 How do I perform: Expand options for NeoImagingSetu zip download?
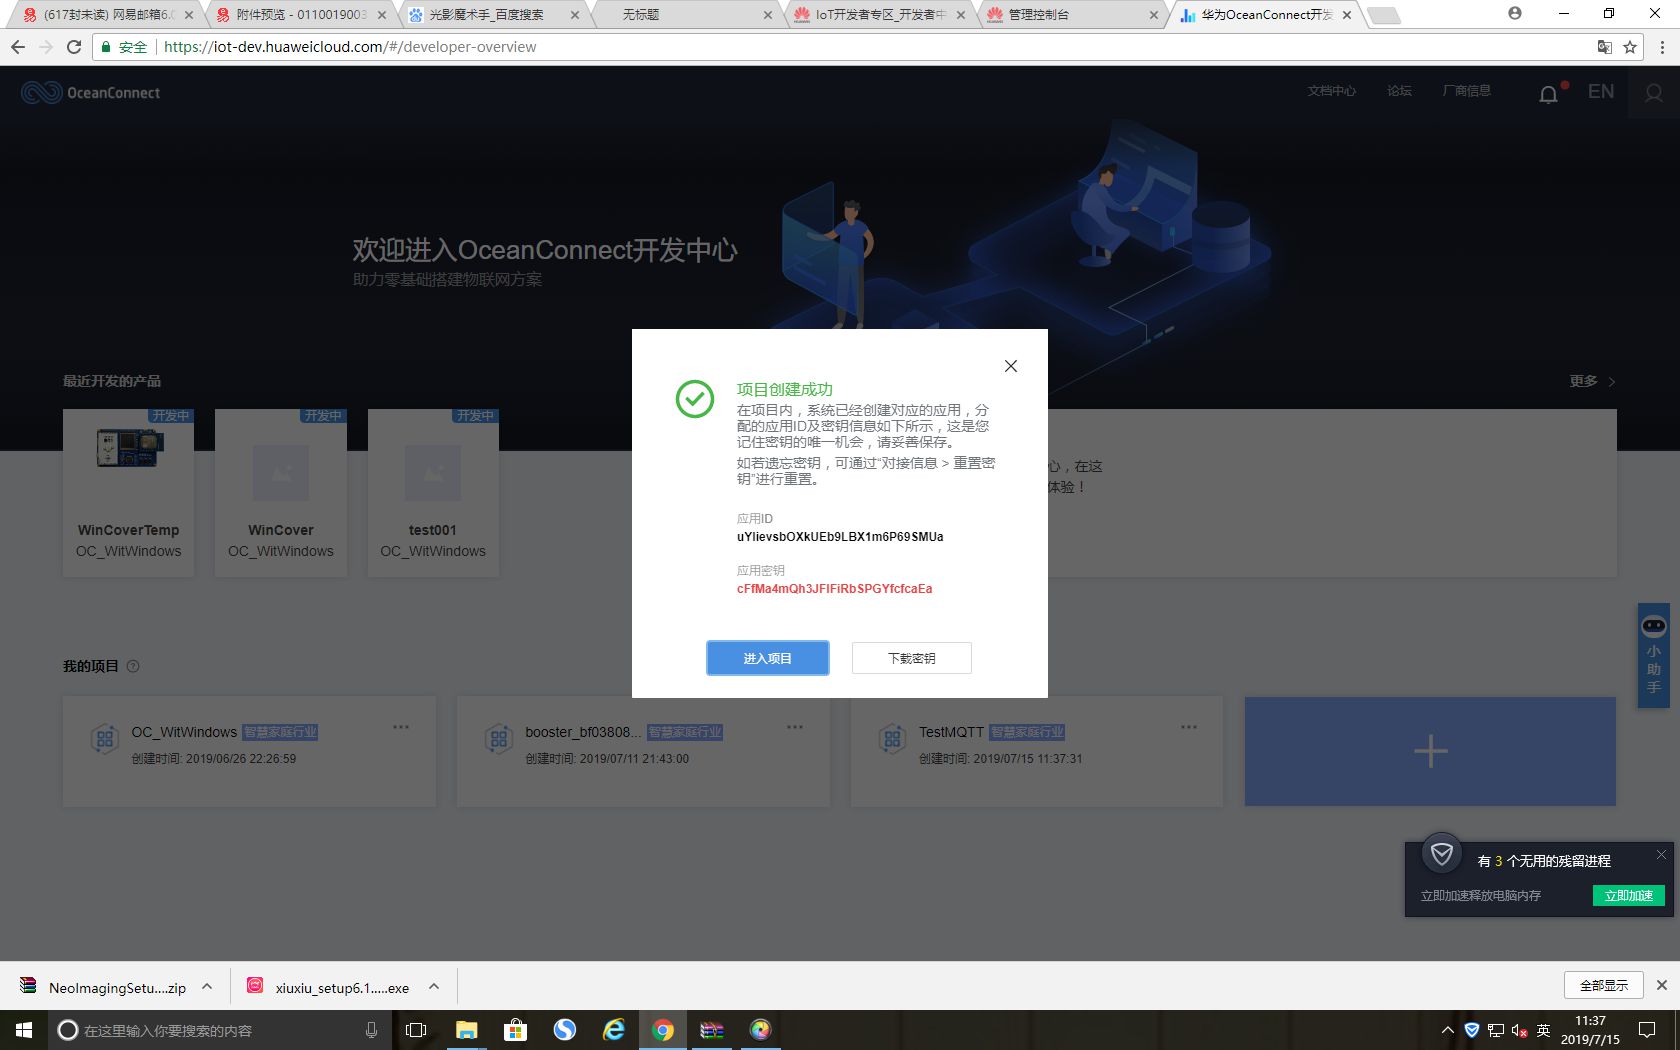point(207,987)
